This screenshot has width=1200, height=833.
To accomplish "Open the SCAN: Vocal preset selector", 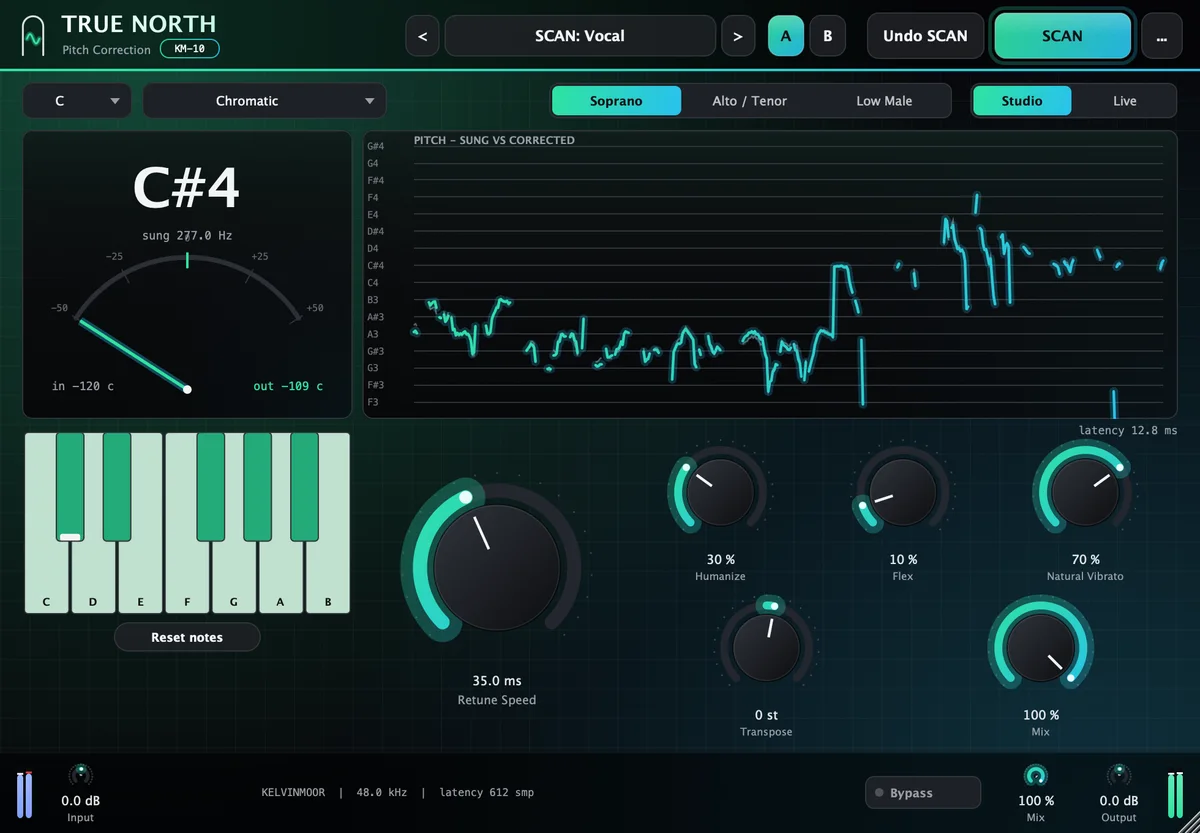I will click(580, 36).
